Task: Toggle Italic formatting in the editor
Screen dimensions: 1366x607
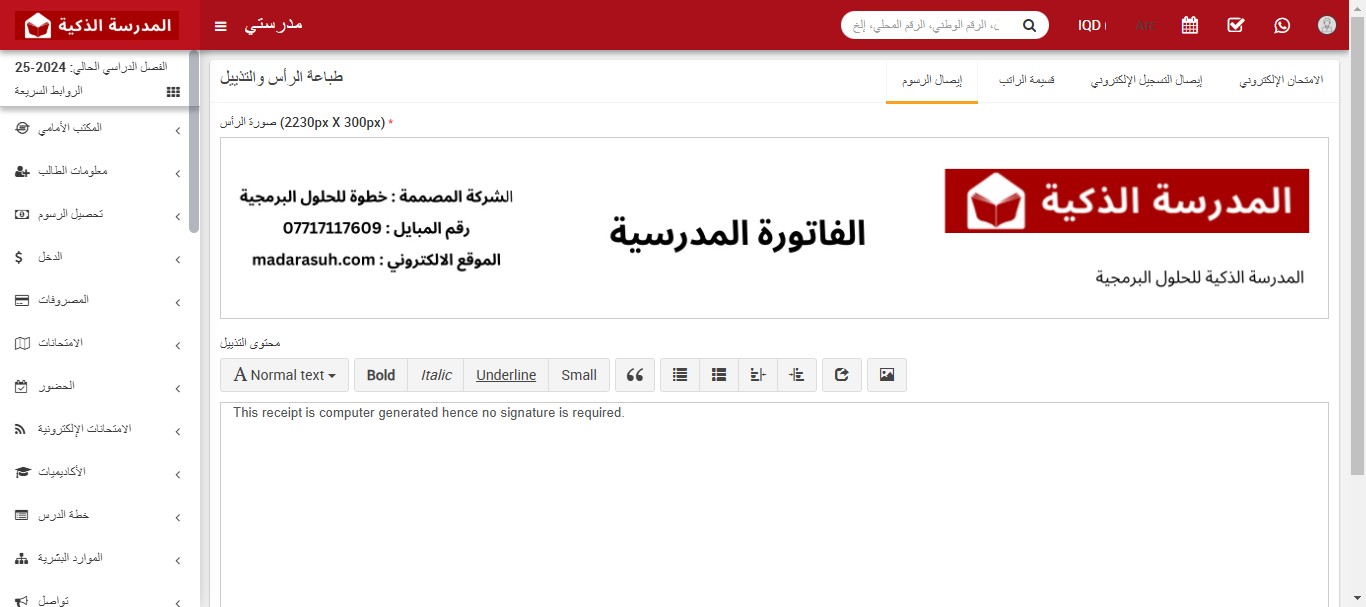Action: [x=435, y=374]
